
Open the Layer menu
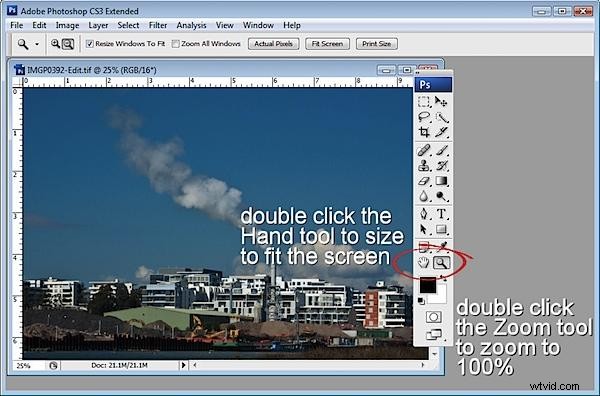click(x=98, y=25)
